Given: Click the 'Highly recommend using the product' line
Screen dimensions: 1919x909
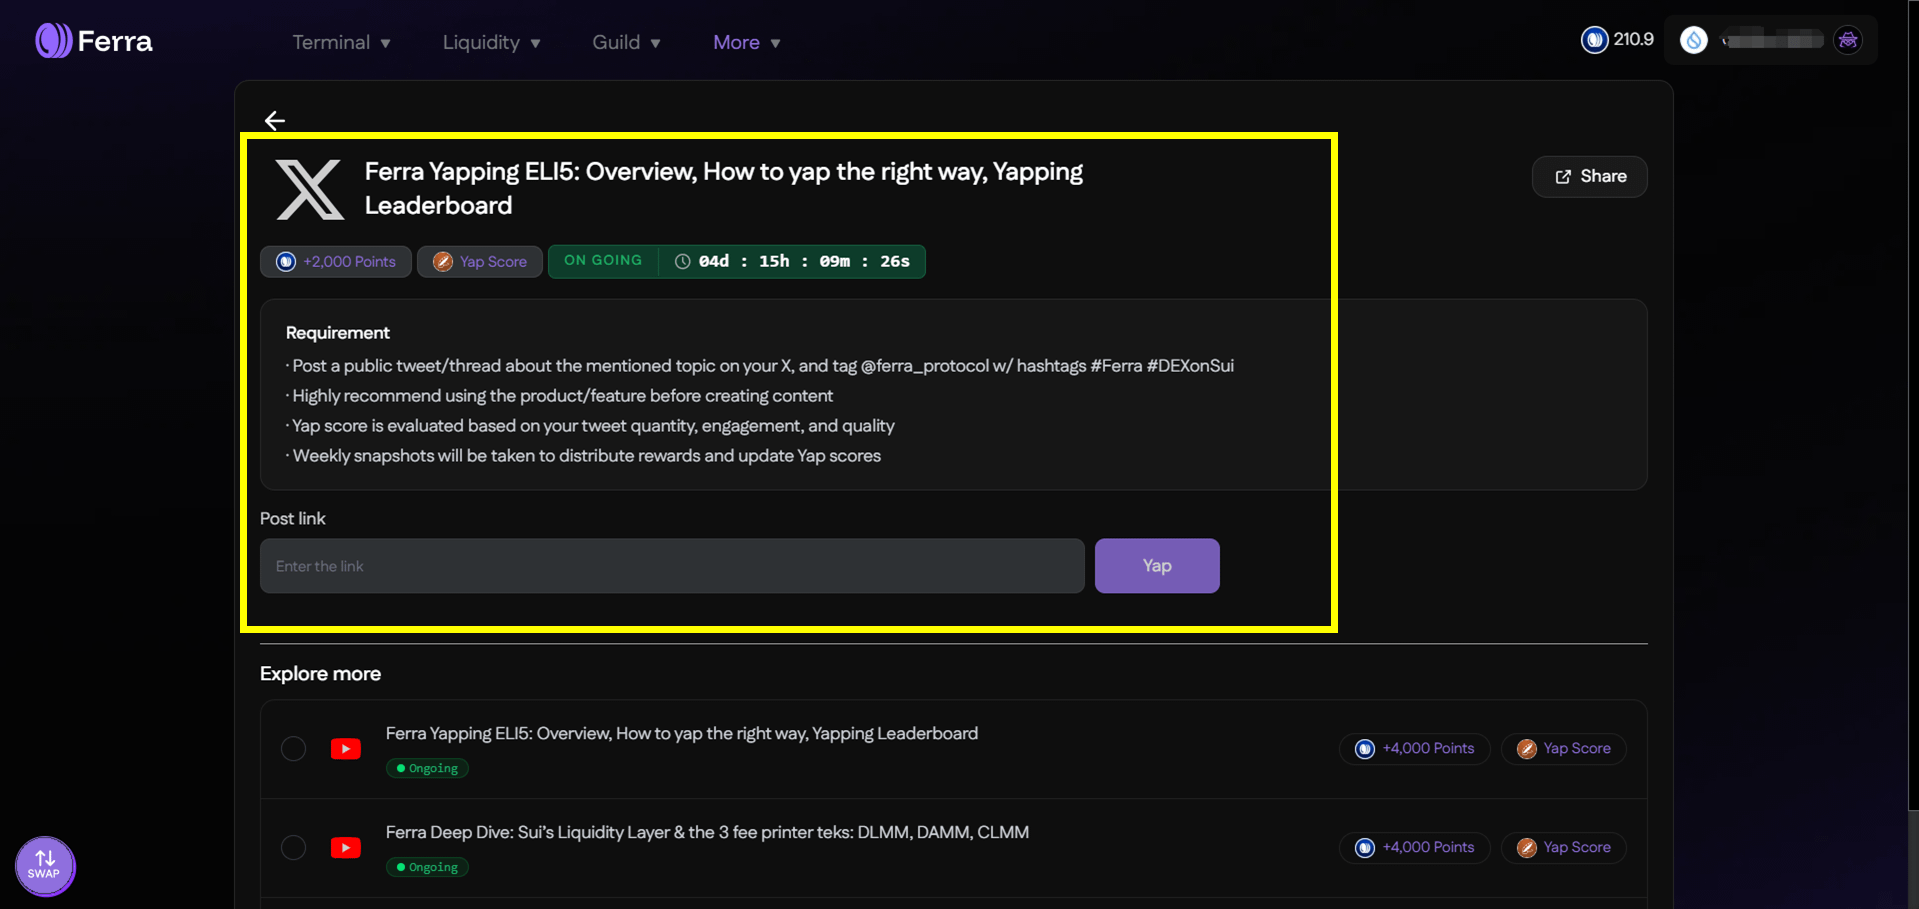Looking at the screenshot, I should (x=560, y=396).
